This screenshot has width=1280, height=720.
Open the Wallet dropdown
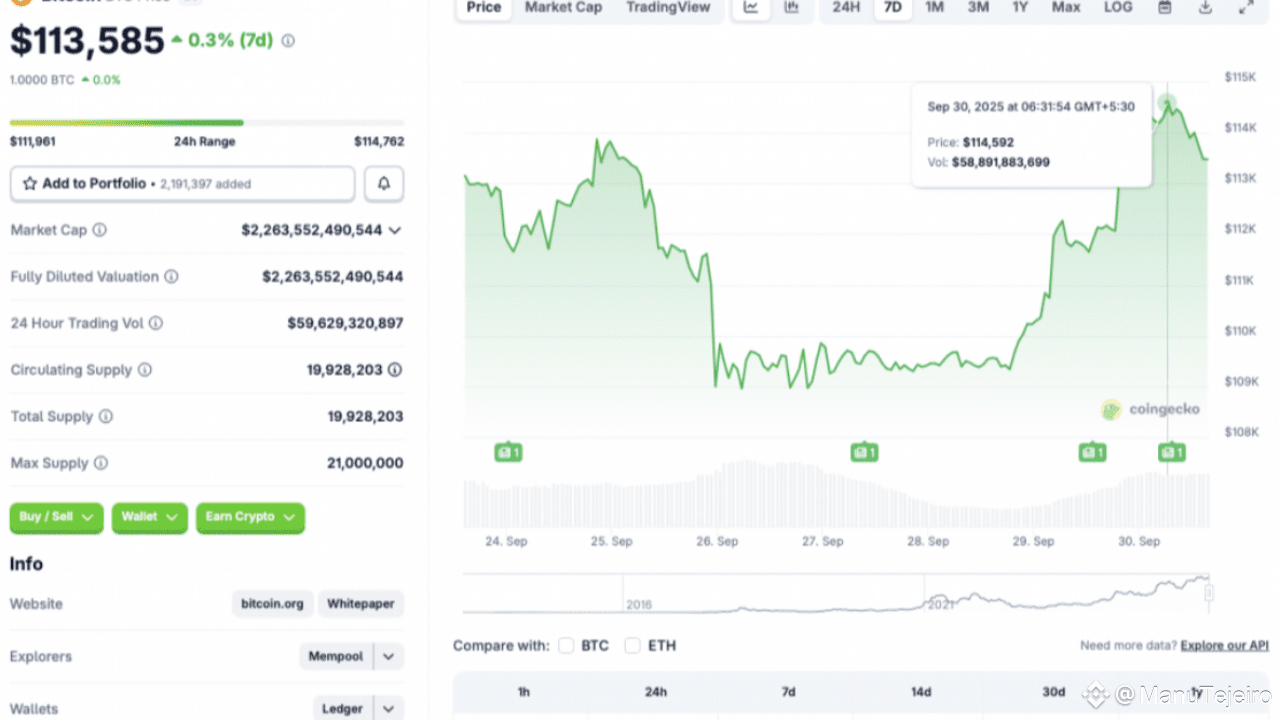pyautogui.click(x=150, y=517)
